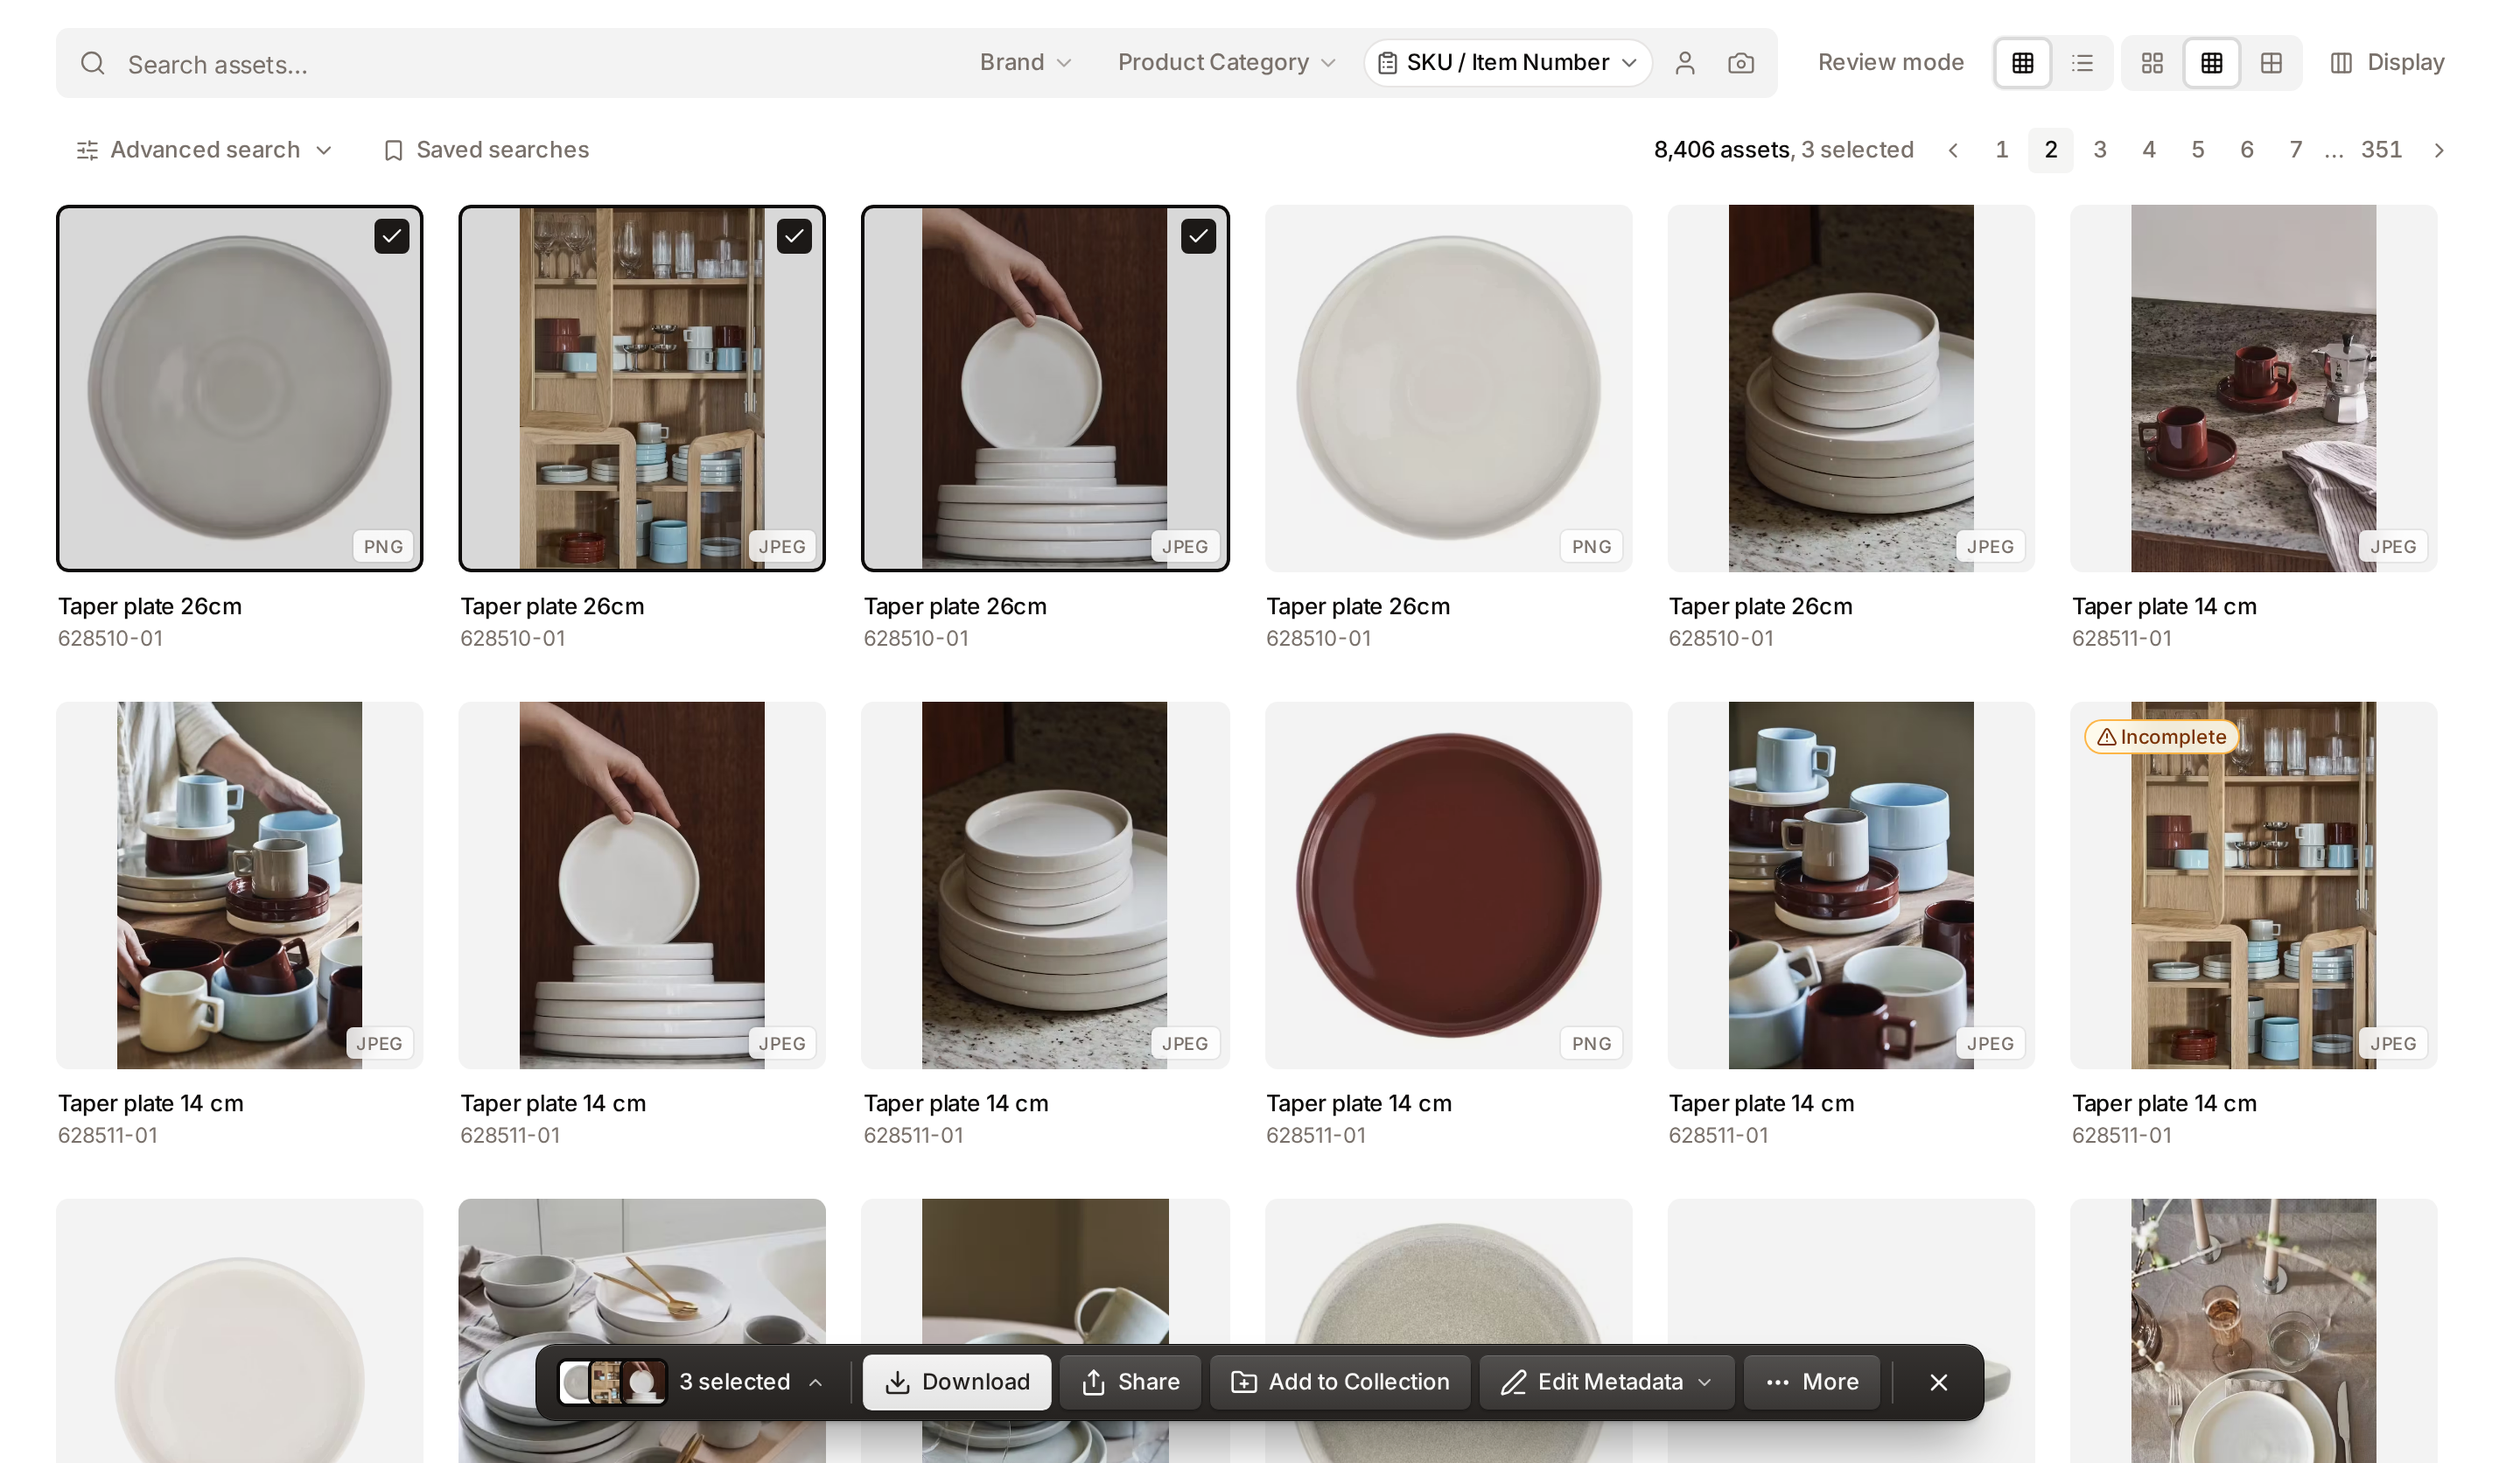The image size is (2520, 1463).
Task: Download the selected assets
Action: [956, 1382]
